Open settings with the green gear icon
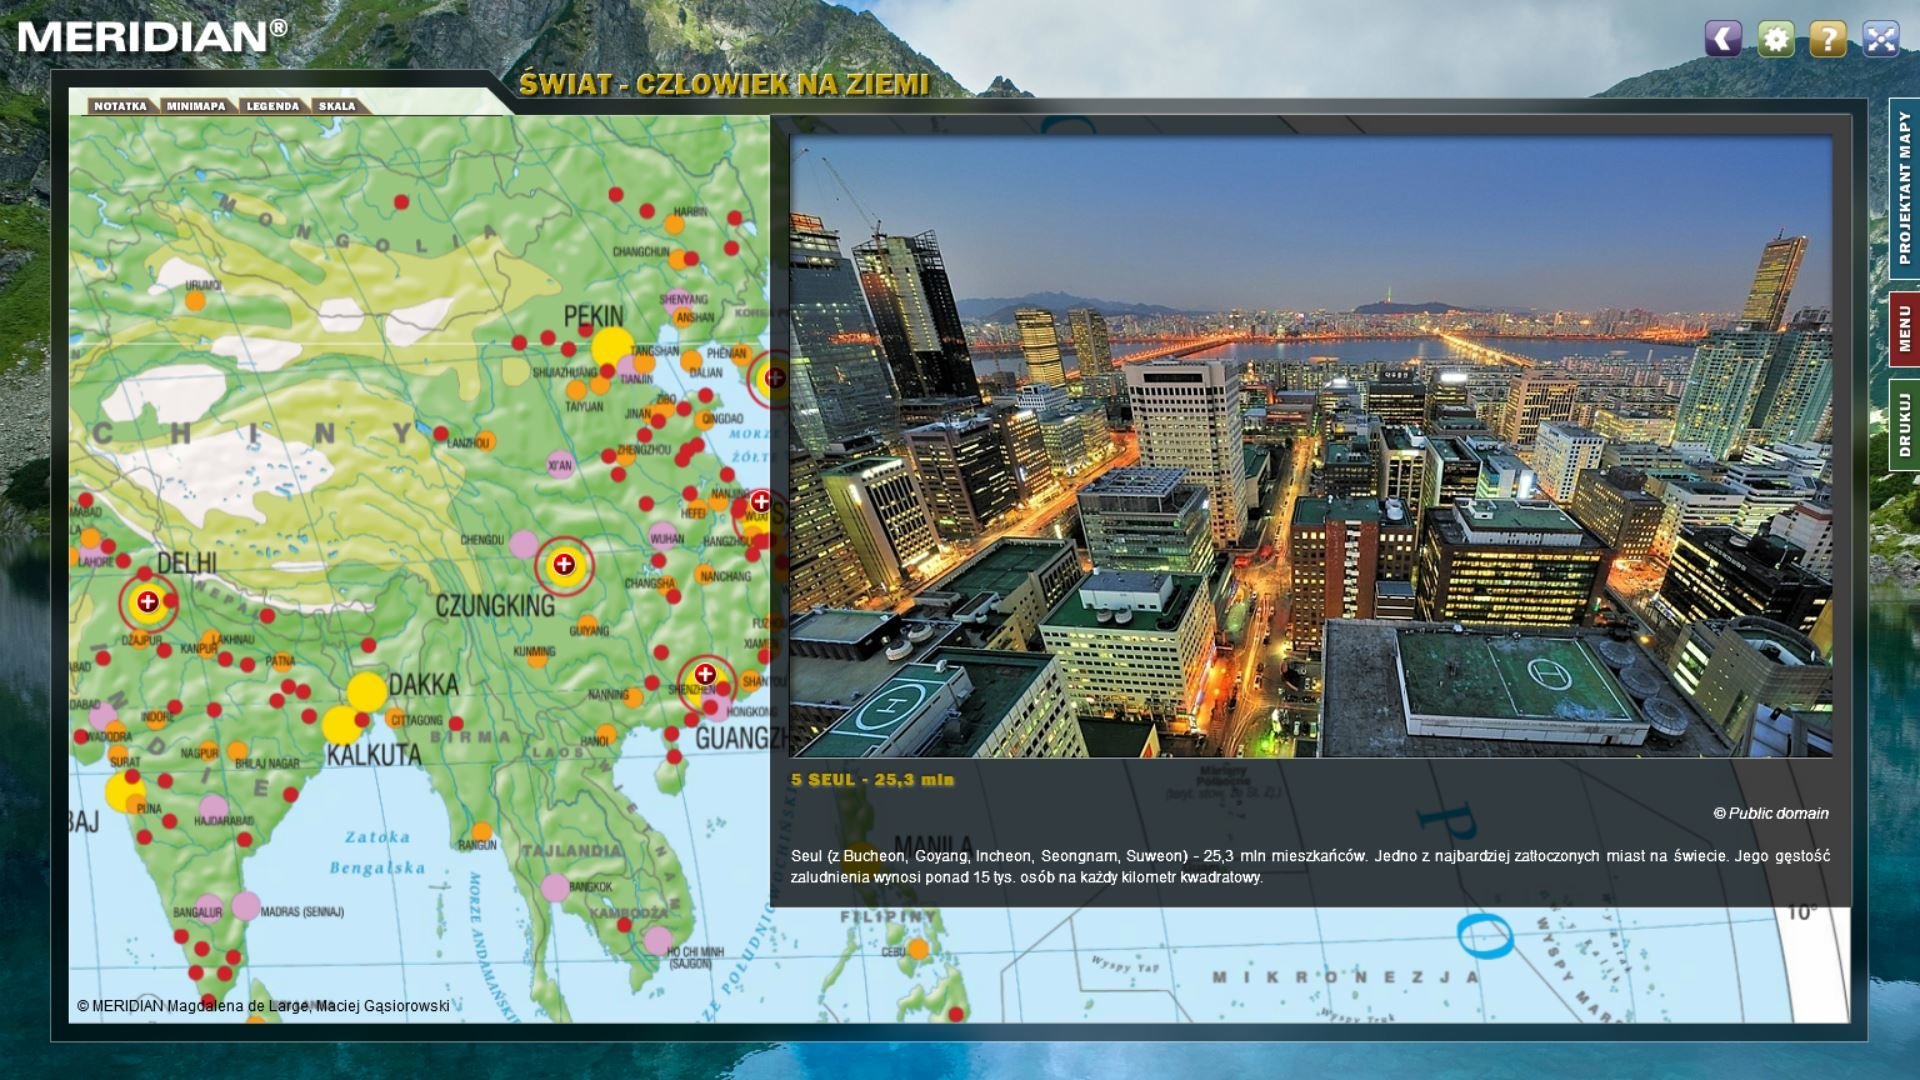This screenshot has width=1920, height=1080. tap(1776, 39)
